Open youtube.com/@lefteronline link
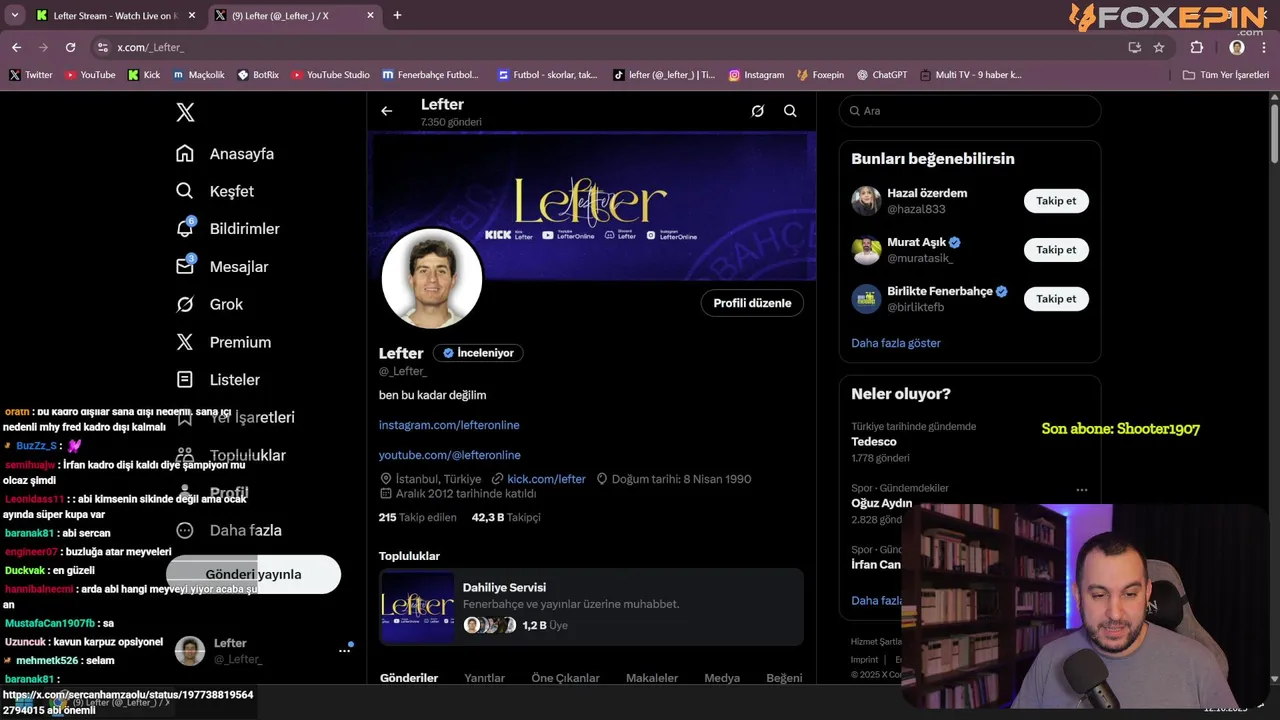Image resolution: width=1280 pixels, height=720 pixels. (450, 455)
